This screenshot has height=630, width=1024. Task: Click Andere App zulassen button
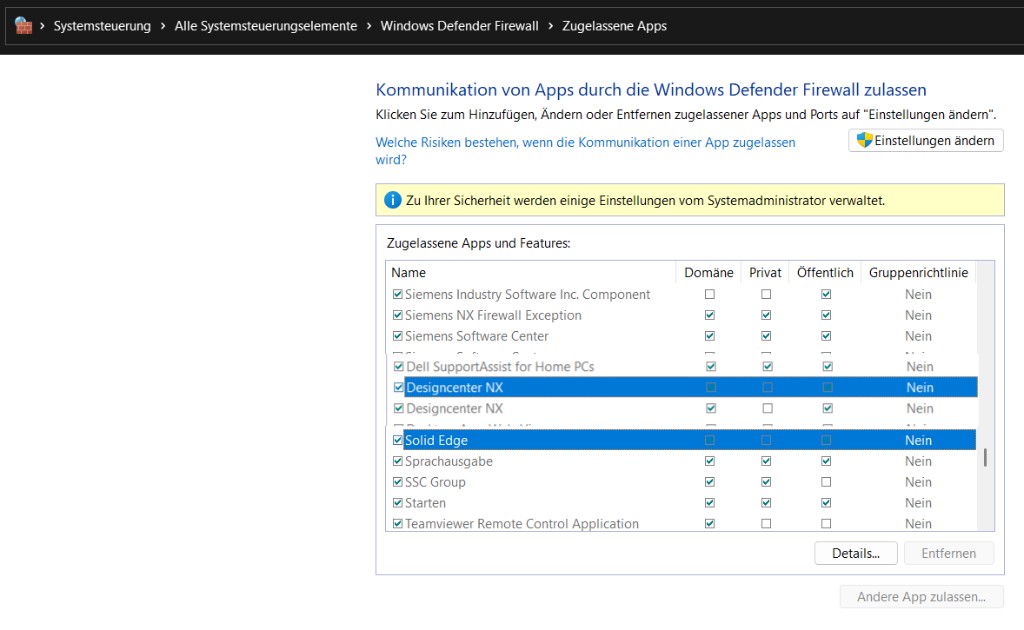pos(921,597)
